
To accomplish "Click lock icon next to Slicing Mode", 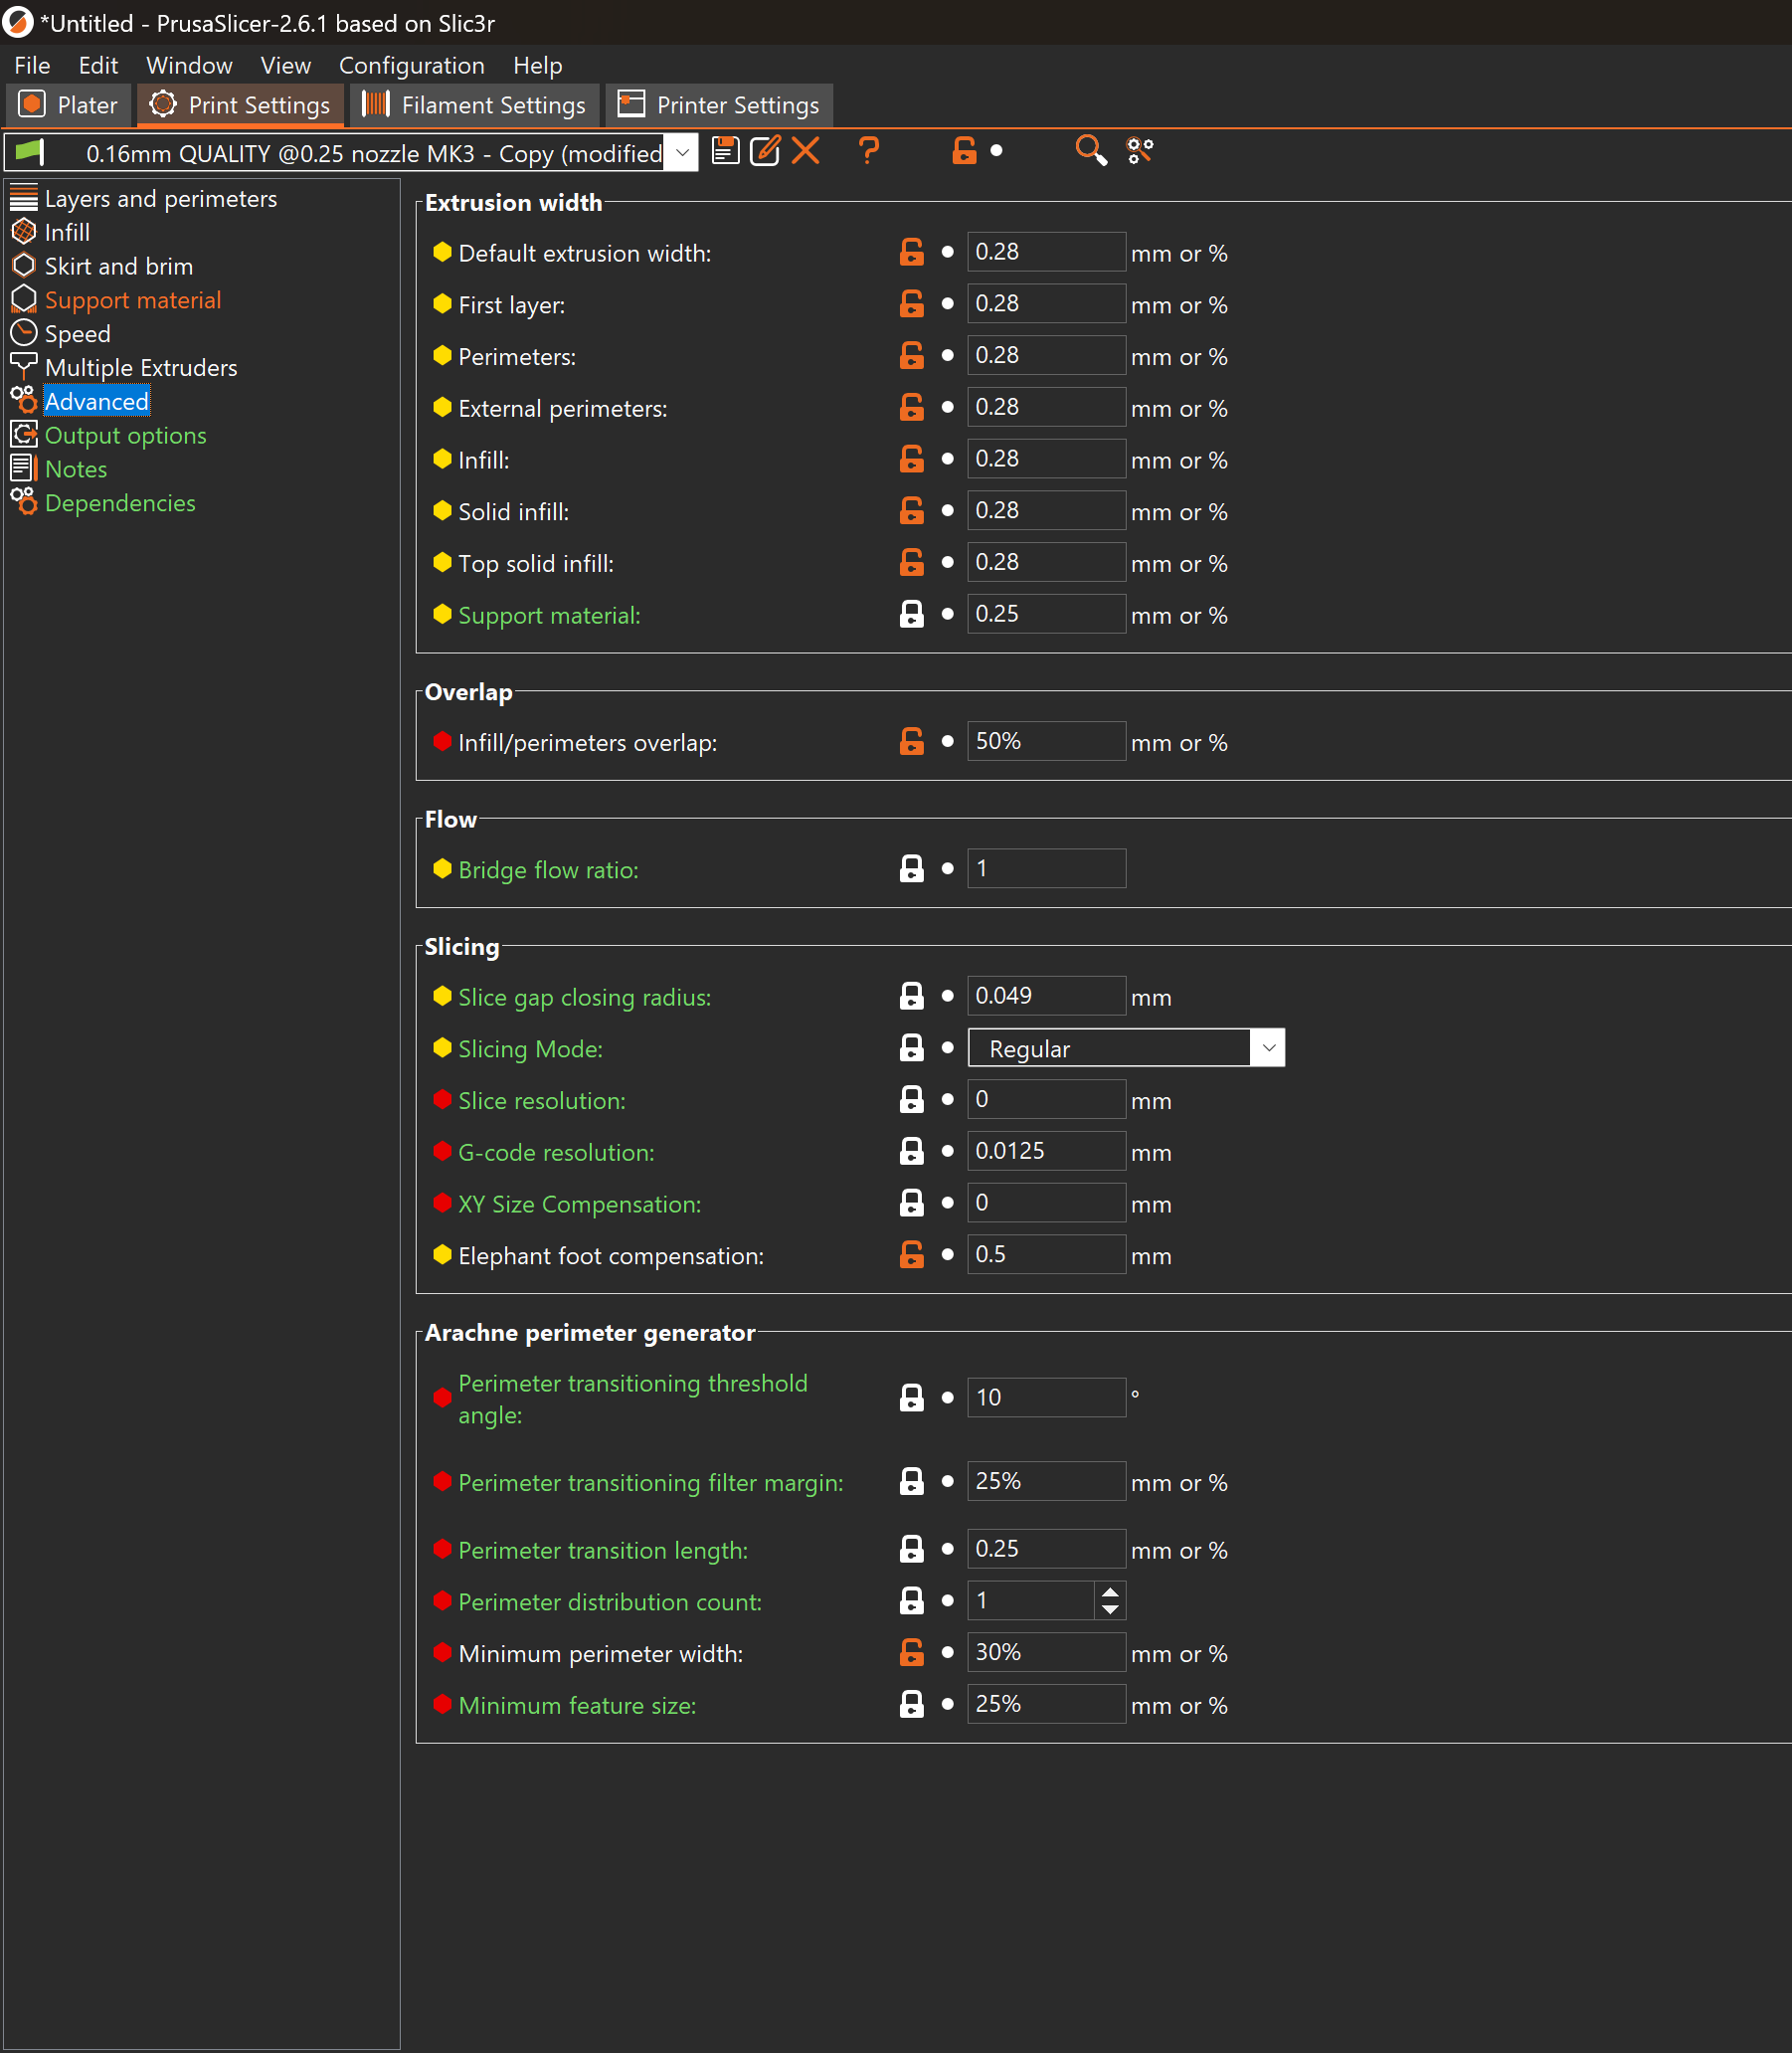I will pos(911,1048).
